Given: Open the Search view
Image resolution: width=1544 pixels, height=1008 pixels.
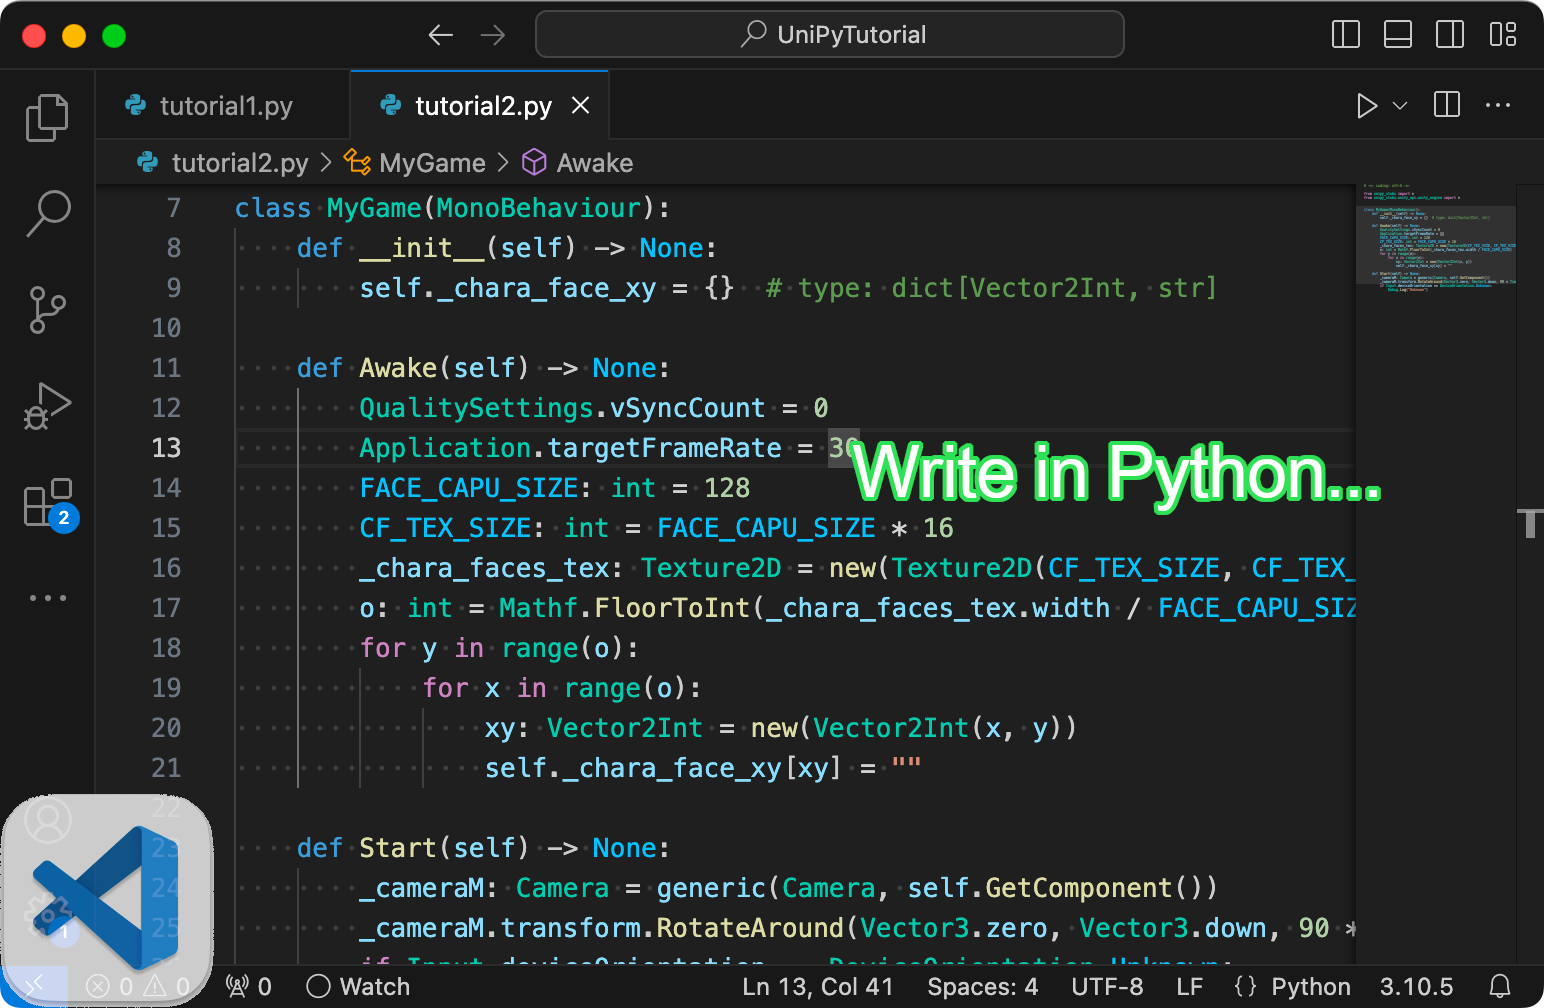Looking at the screenshot, I should 47,213.
